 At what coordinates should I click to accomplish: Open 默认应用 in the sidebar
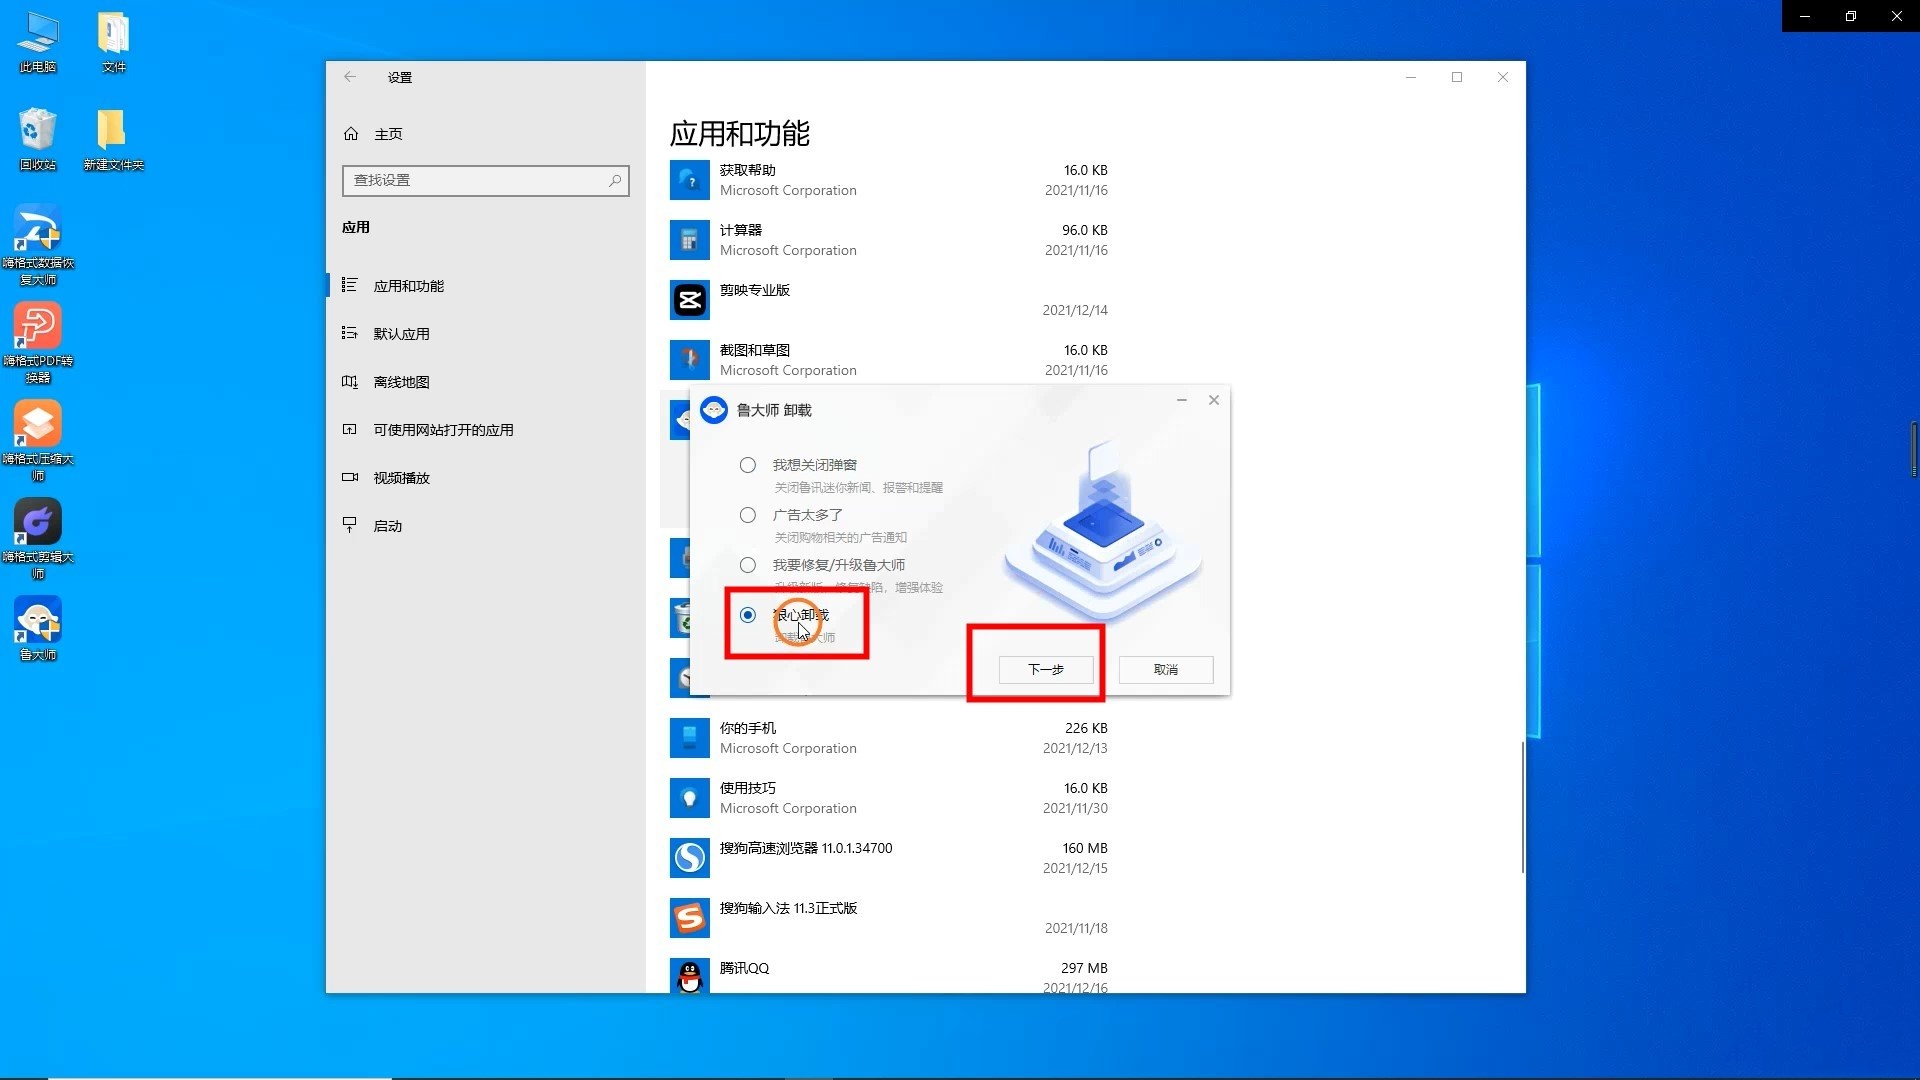click(x=485, y=334)
